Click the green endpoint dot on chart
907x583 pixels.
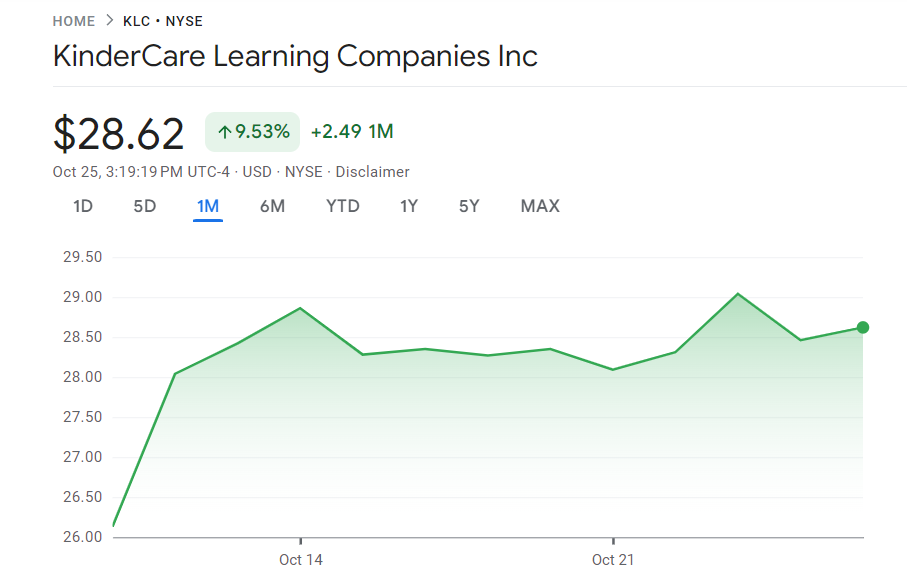click(863, 327)
